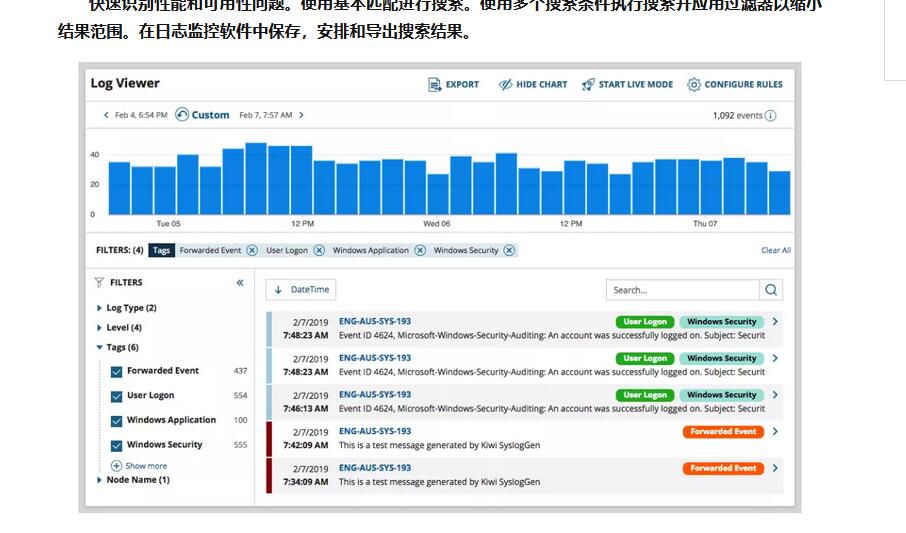
Task: Click the Clear All filters link
Action: (x=775, y=250)
